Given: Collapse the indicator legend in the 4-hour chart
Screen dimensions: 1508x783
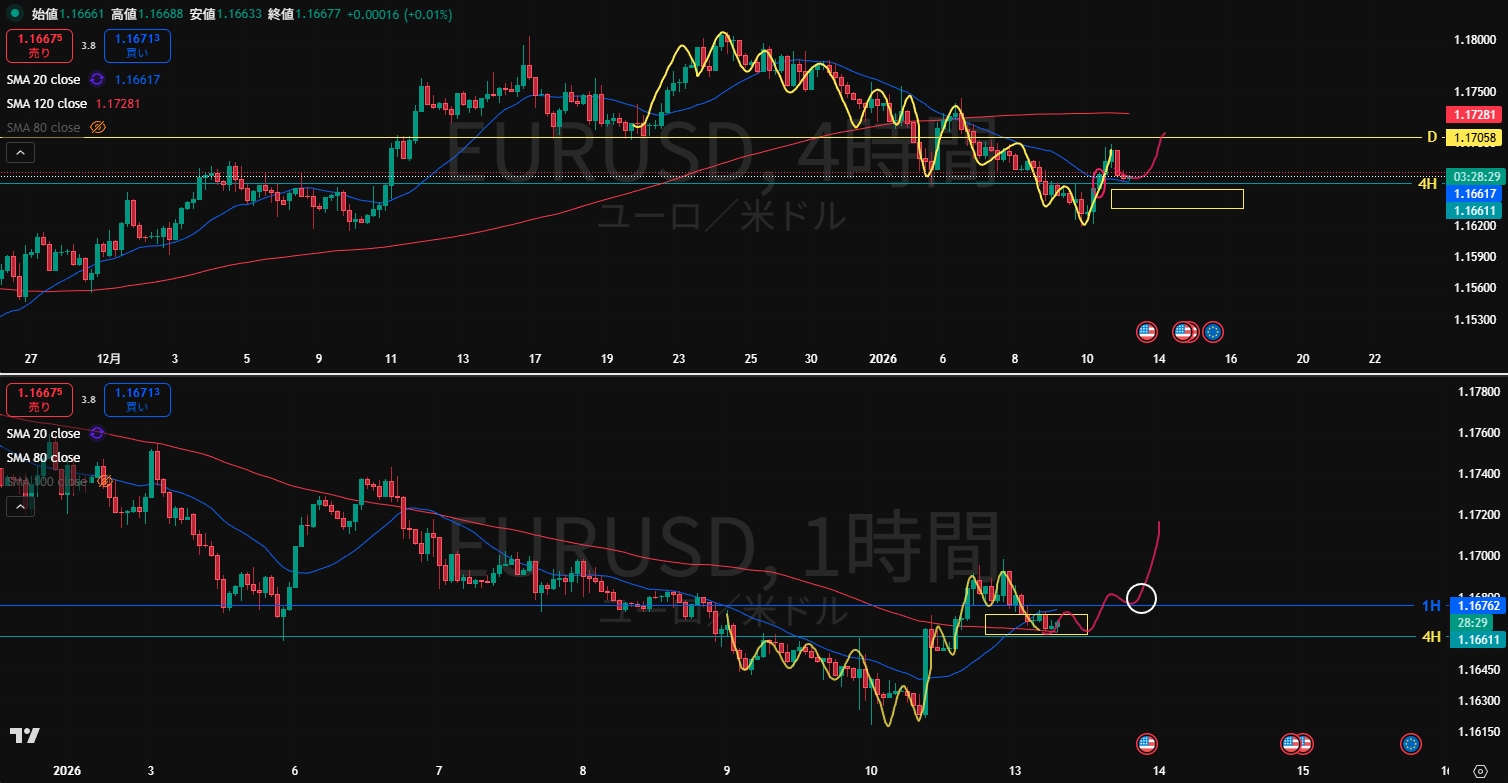Looking at the screenshot, I should pos(20,153).
